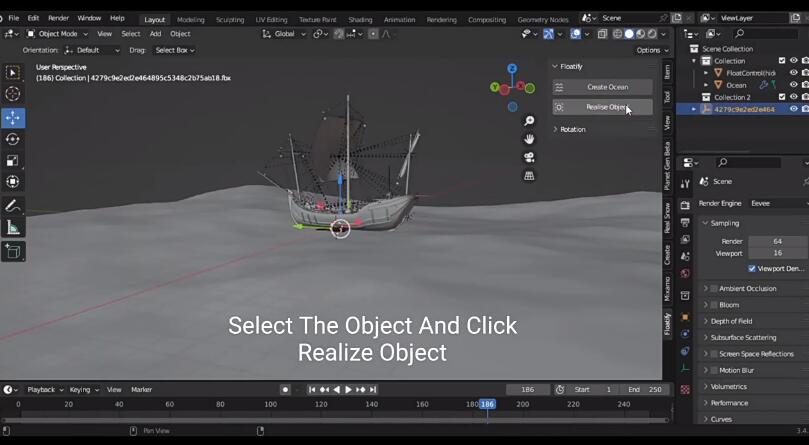Open the Drag Select Box dropdown

175,51
